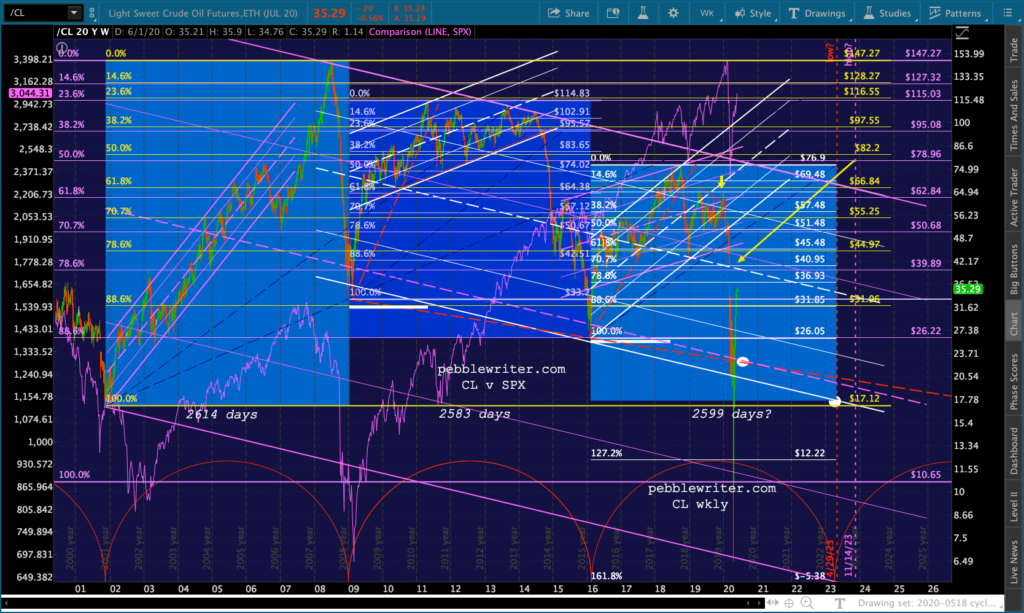This screenshot has width=1024, height=613.
Task: Open chart settings gear icon
Action: [x=673, y=13]
